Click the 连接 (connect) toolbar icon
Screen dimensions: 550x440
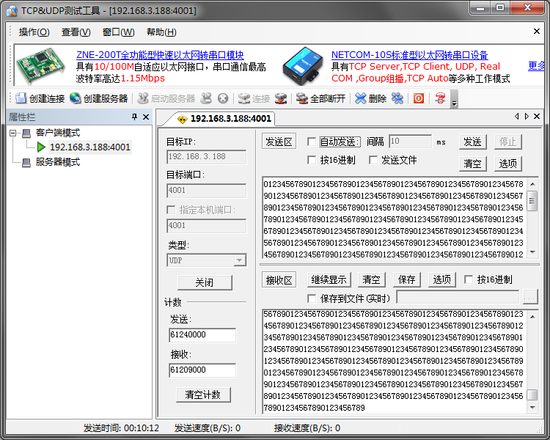(x=244, y=98)
